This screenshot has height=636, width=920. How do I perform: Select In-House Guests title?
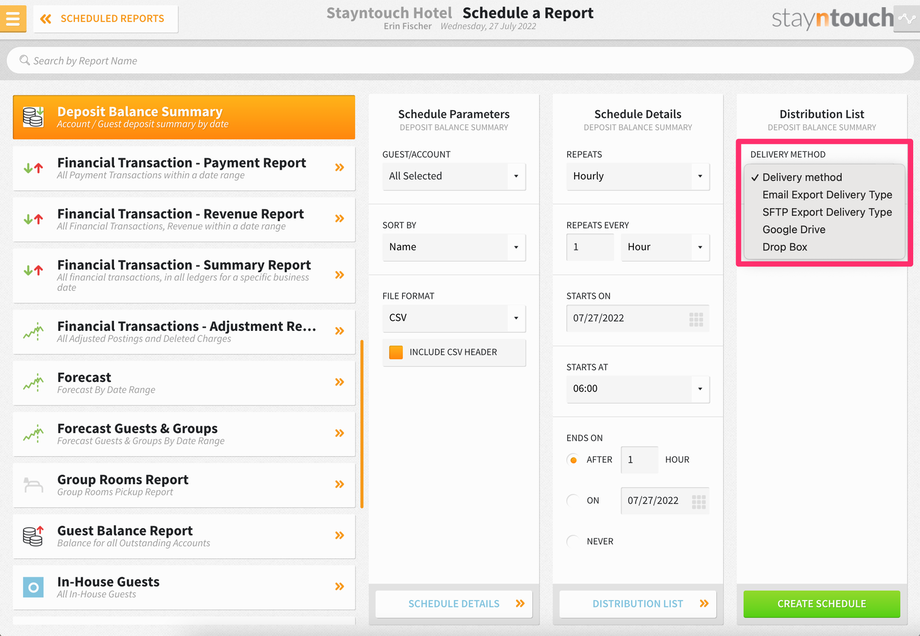(x=108, y=581)
